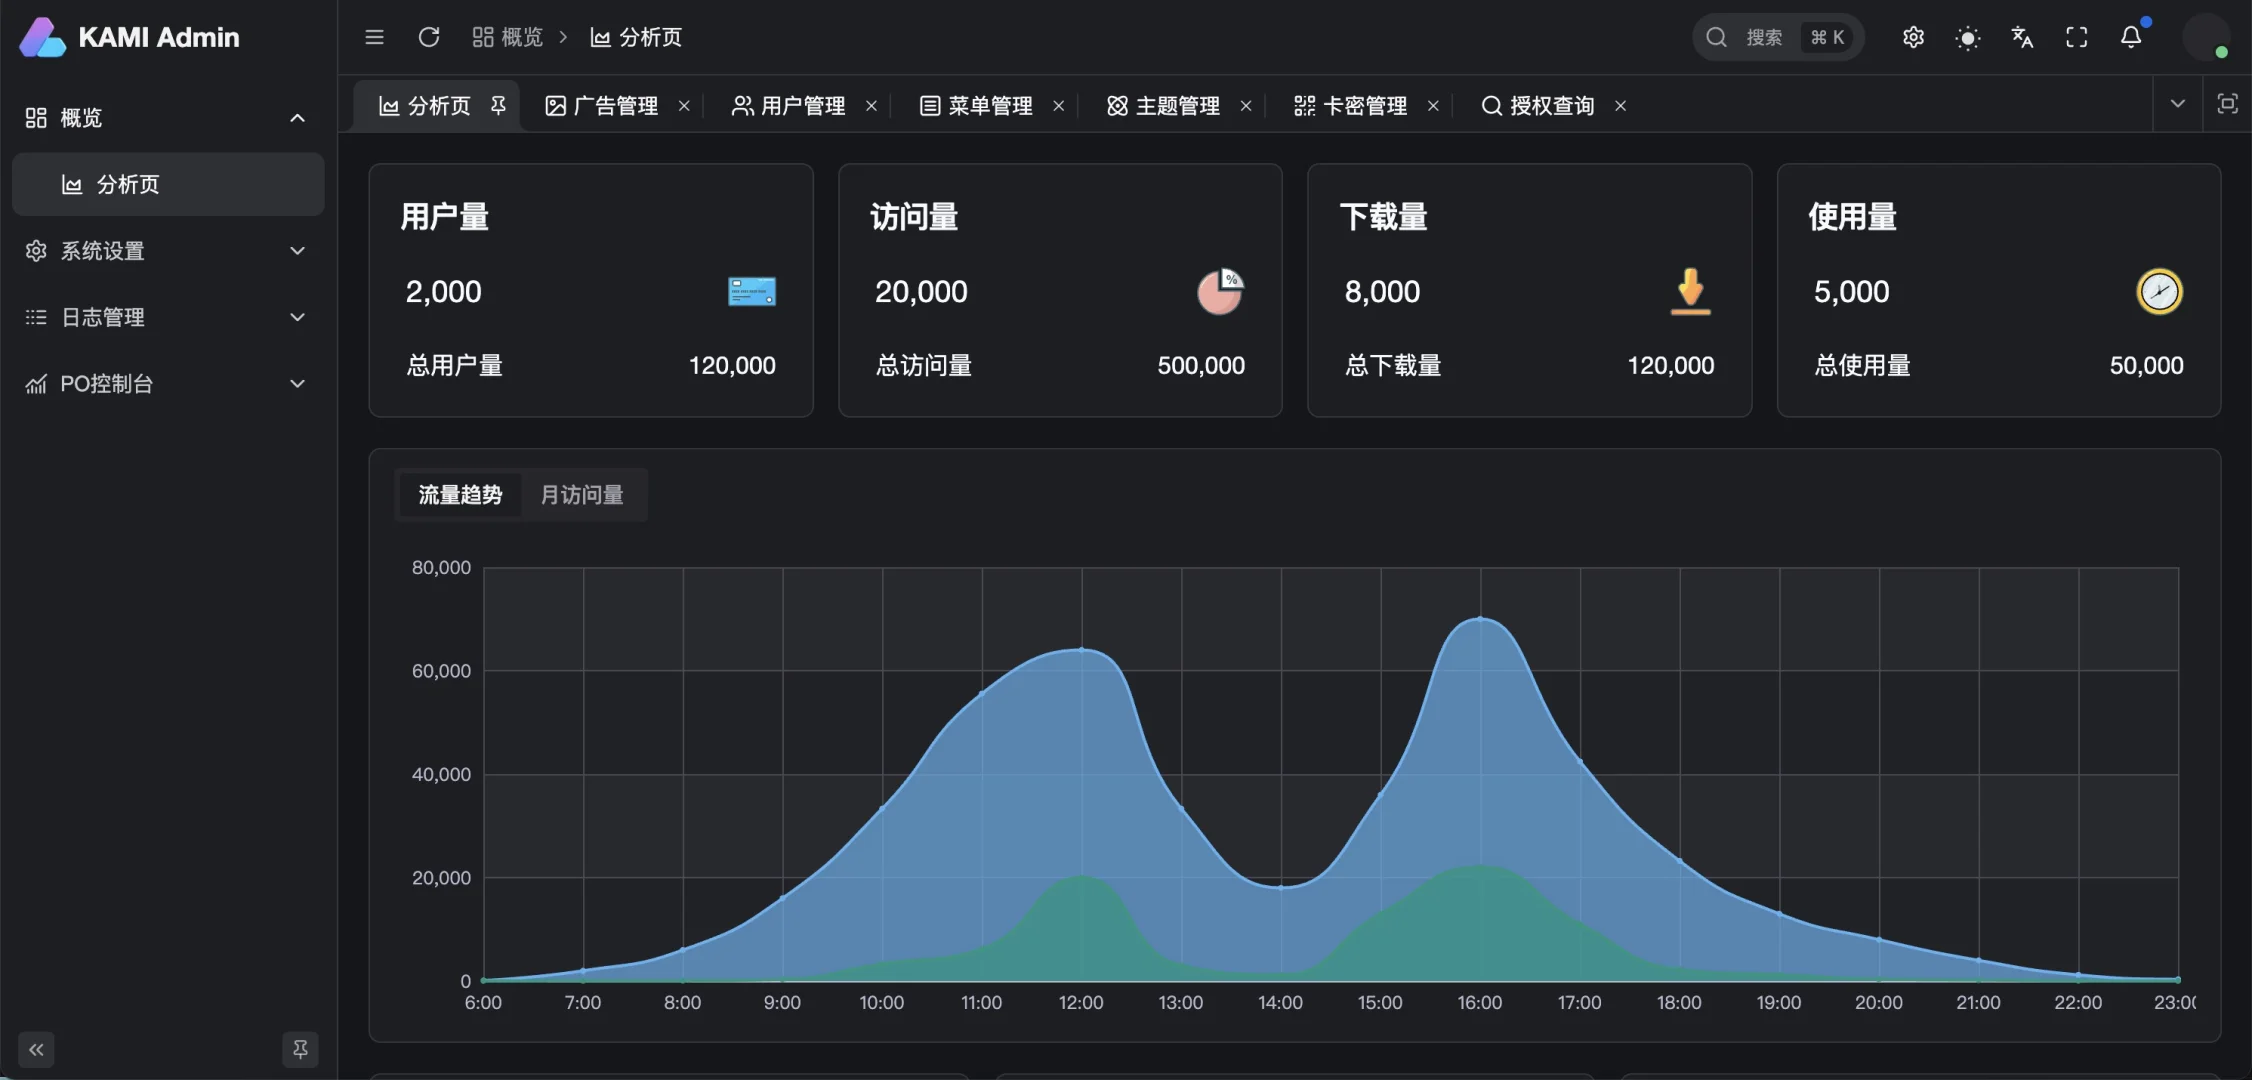The image size is (2252, 1080).
Task: Enter fullscreen with the fullscreen icon
Action: point(2077,37)
